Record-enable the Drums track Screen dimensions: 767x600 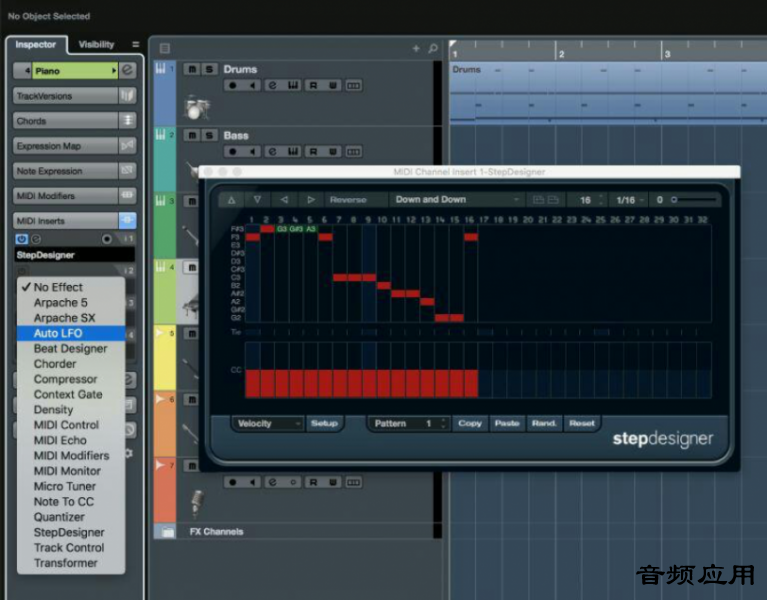click(232, 86)
